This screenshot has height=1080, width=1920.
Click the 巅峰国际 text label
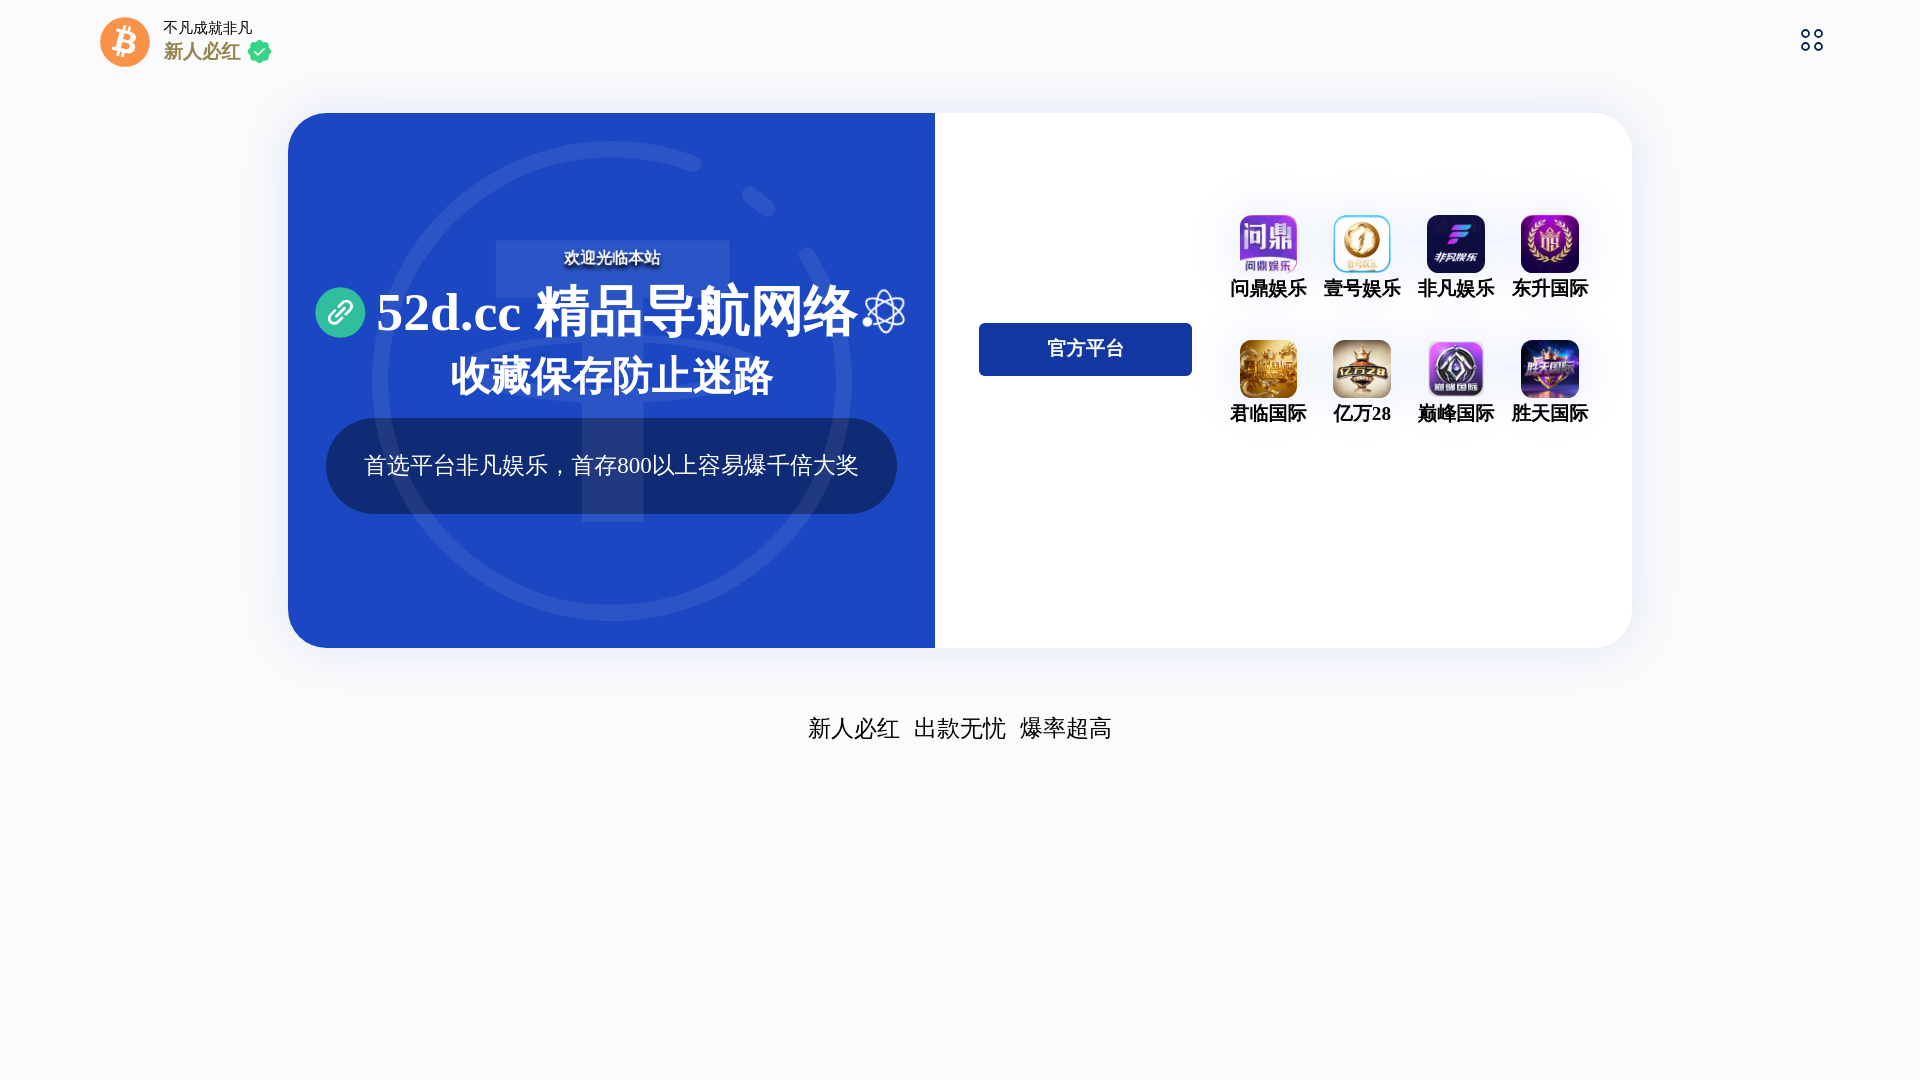coord(1456,414)
